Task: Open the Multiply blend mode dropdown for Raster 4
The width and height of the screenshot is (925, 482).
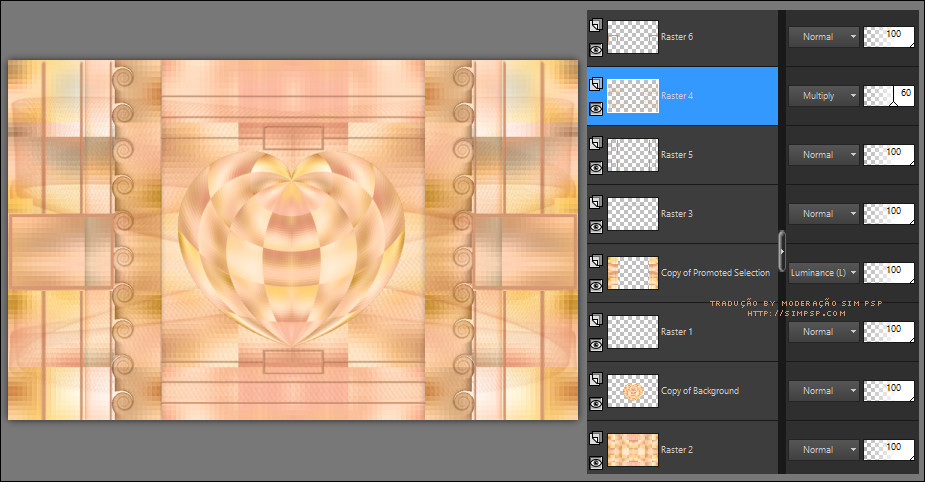Action: (823, 96)
